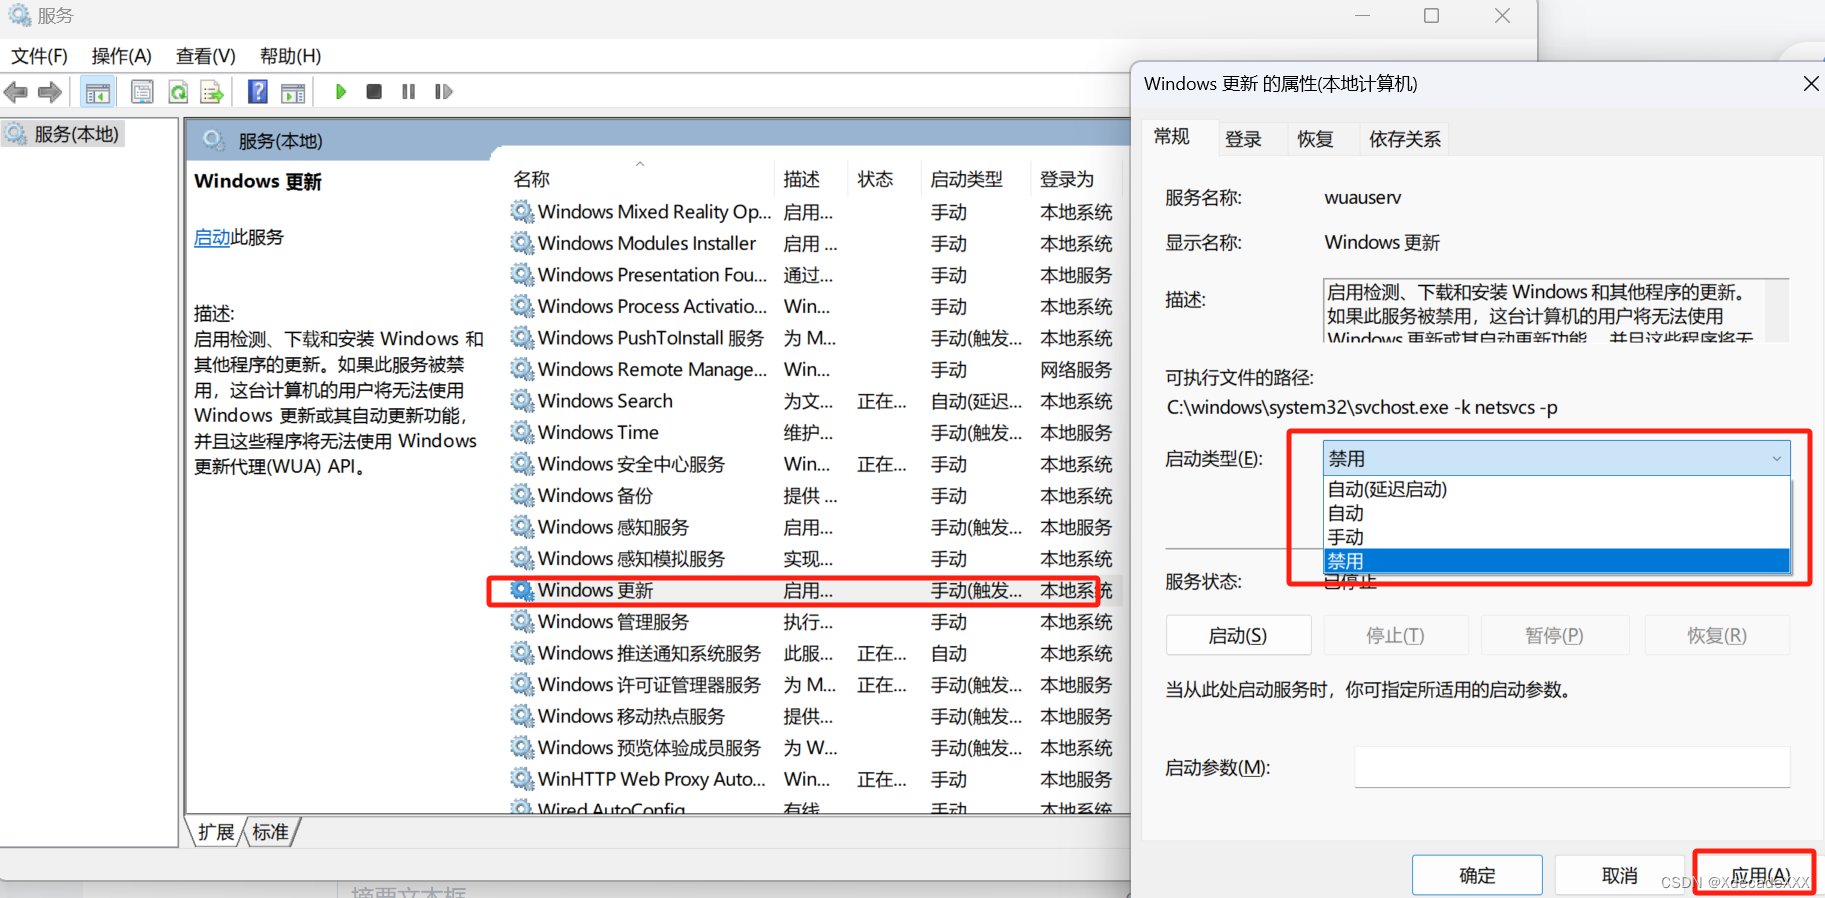
Task: Choose 自动(延迟启动) in startup type list
Action: tap(1556, 489)
